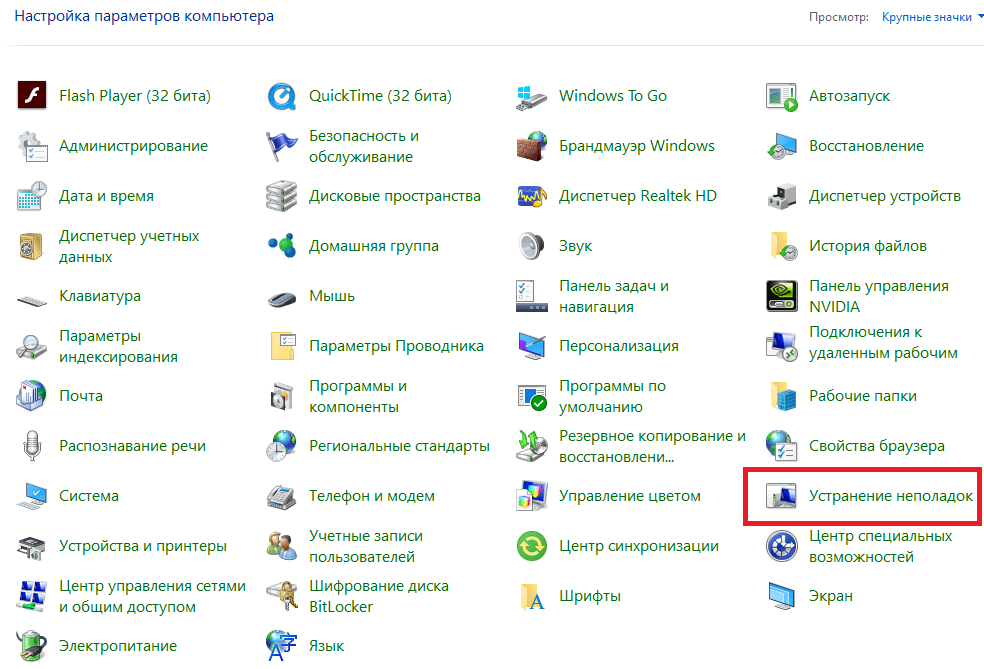Open the Flash Player icon
Image resolution: width=984 pixels, height=669 pixels.
click(x=32, y=96)
